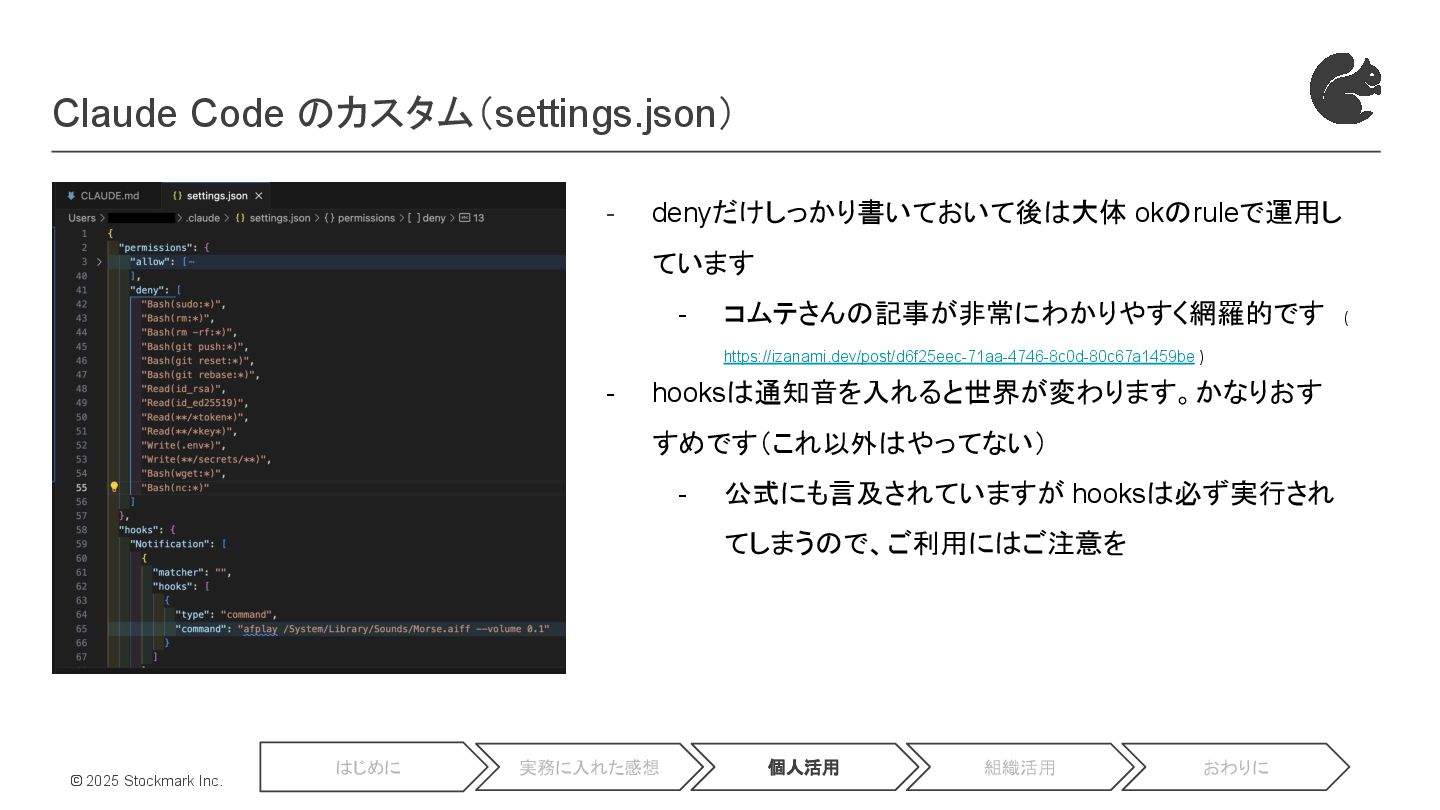Viewport: 1440px width, 810px height.
Task: Click the top-level "hooks" key on line 58
Action: pyautogui.click(x=141, y=530)
